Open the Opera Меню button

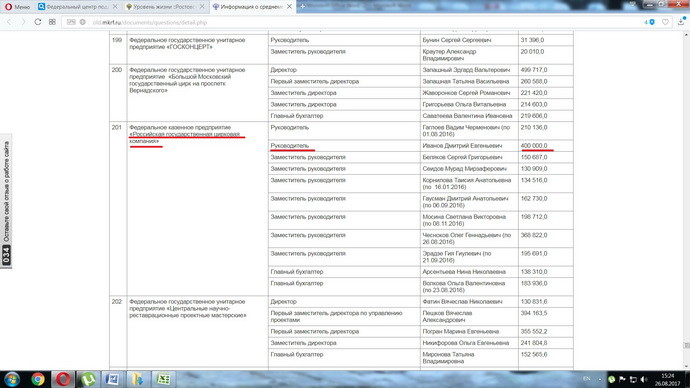click(x=17, y=7)
